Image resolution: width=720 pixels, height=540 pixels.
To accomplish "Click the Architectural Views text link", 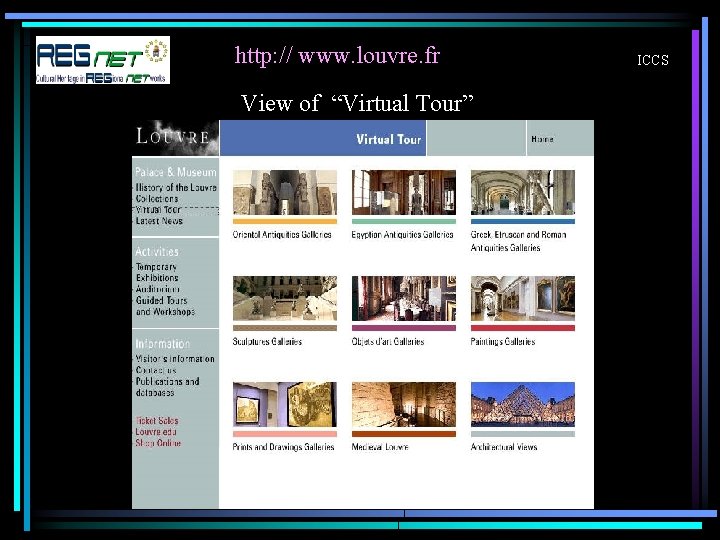I will pos(504,447).
